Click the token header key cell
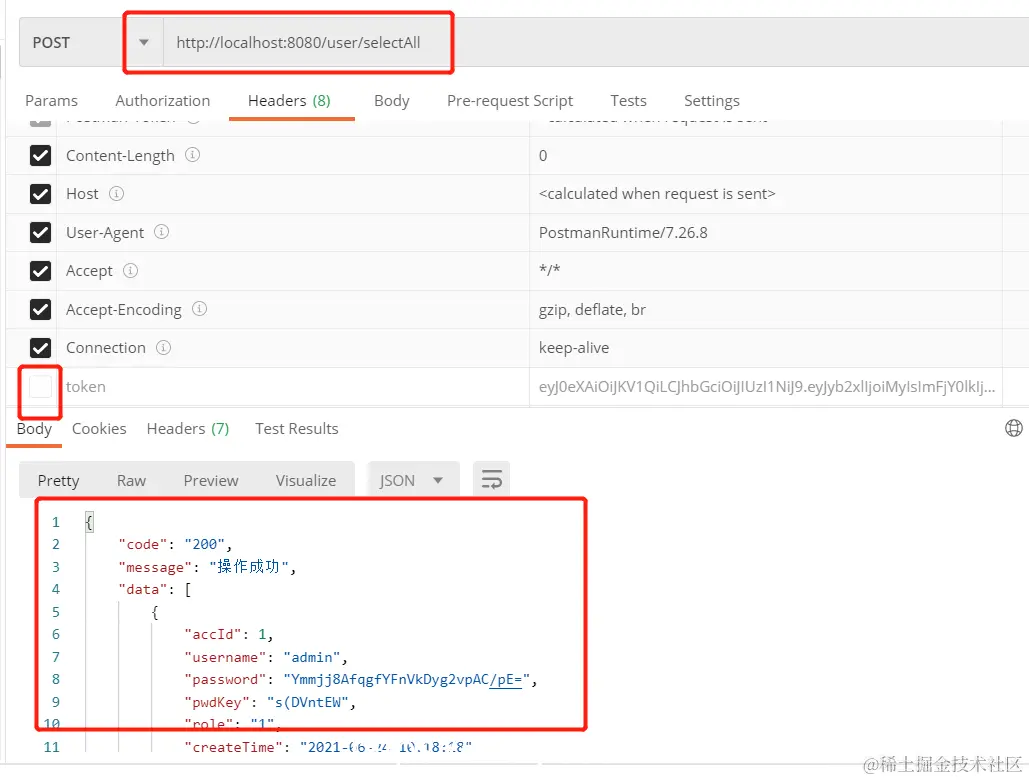Viewport: 1029px width, 781px height. point(293,387)
